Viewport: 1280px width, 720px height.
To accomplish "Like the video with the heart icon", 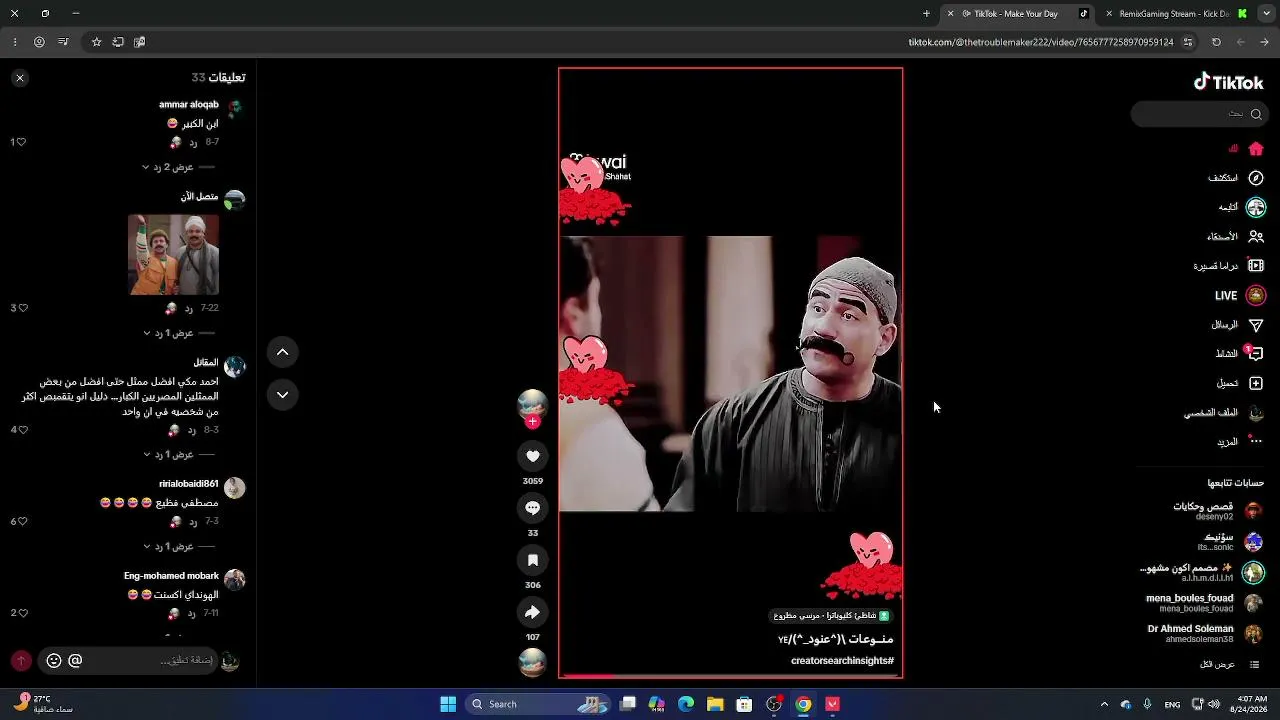I will 533,456.
